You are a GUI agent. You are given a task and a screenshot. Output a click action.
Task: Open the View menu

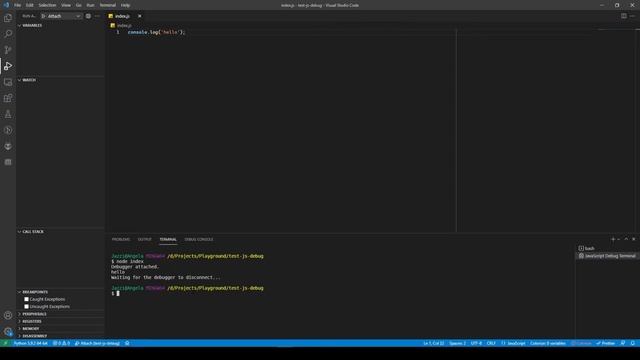66,5
